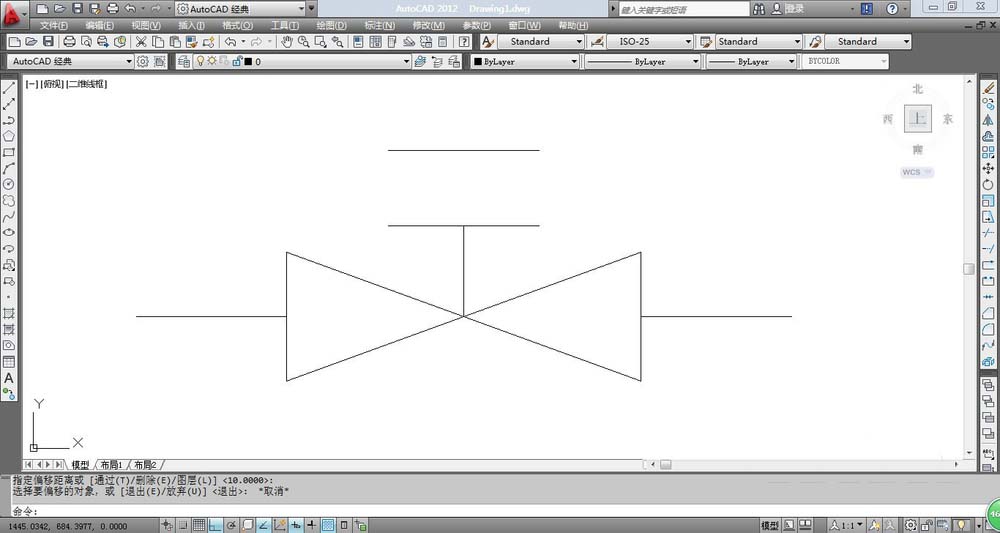The height and width of the screenshot is (533, 1000).
Task: Toggle the layer lock icon in layer dropdown
Action: (237, 61)
